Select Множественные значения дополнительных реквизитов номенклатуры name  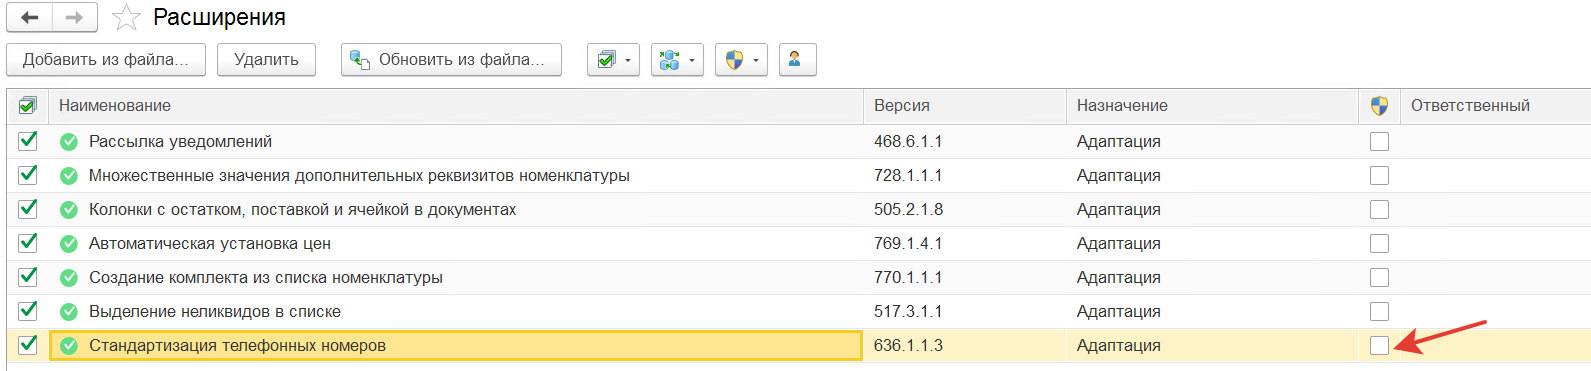point(359,176)
